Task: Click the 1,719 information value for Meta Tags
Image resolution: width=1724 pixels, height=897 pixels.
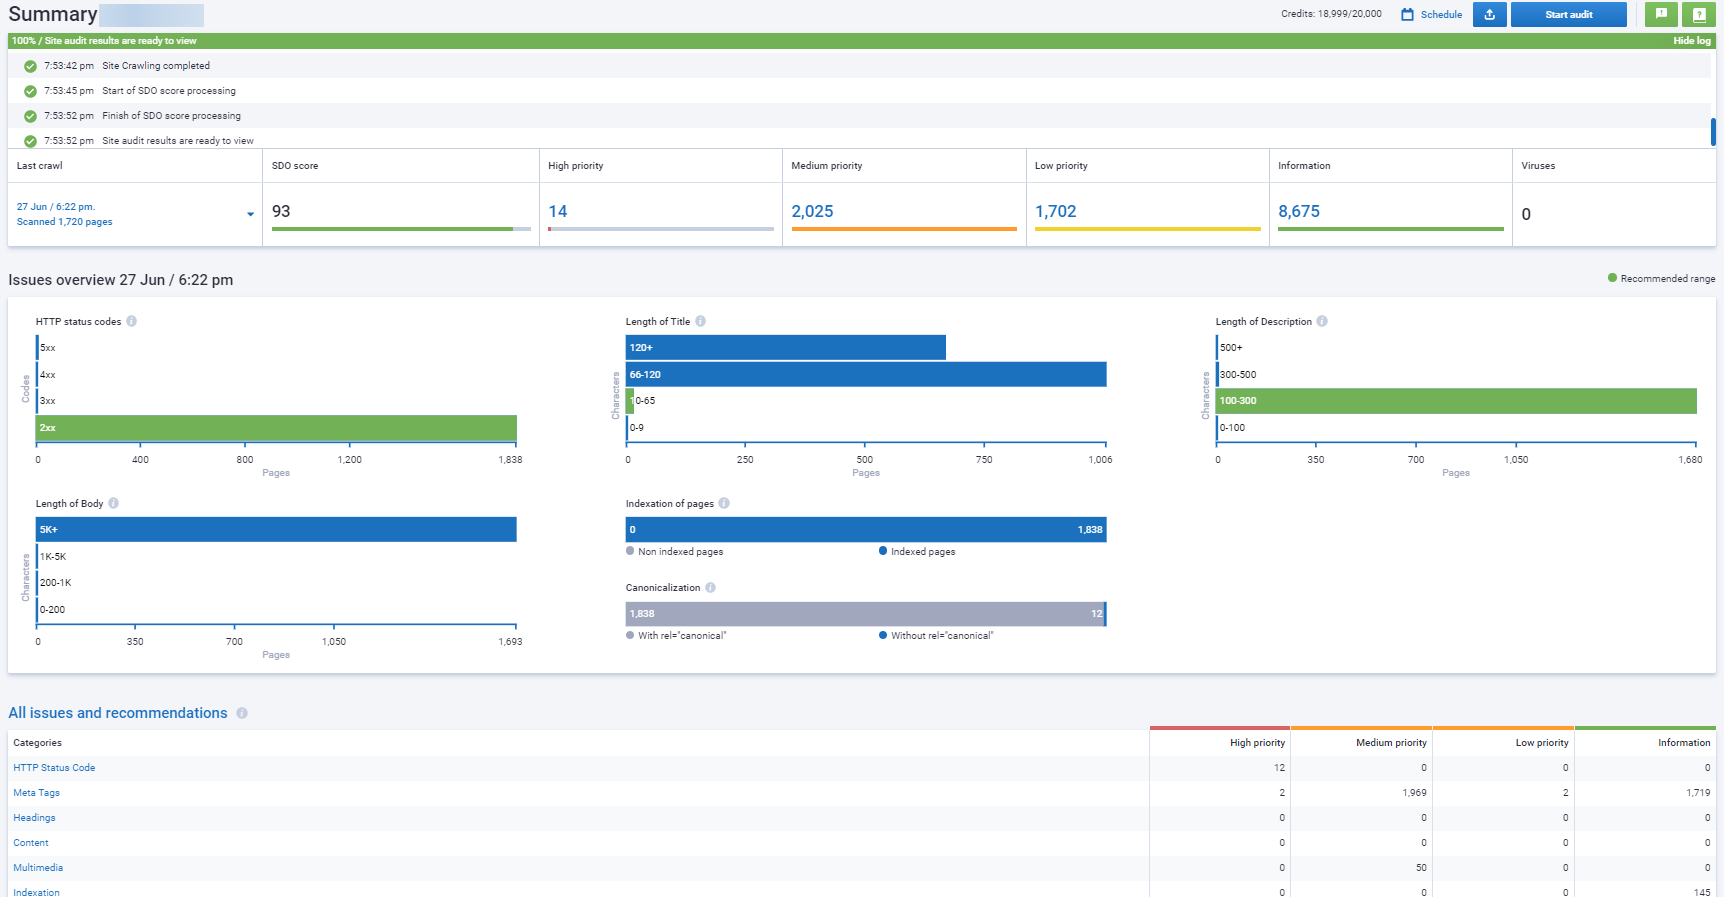Action: click(1698, 793)
